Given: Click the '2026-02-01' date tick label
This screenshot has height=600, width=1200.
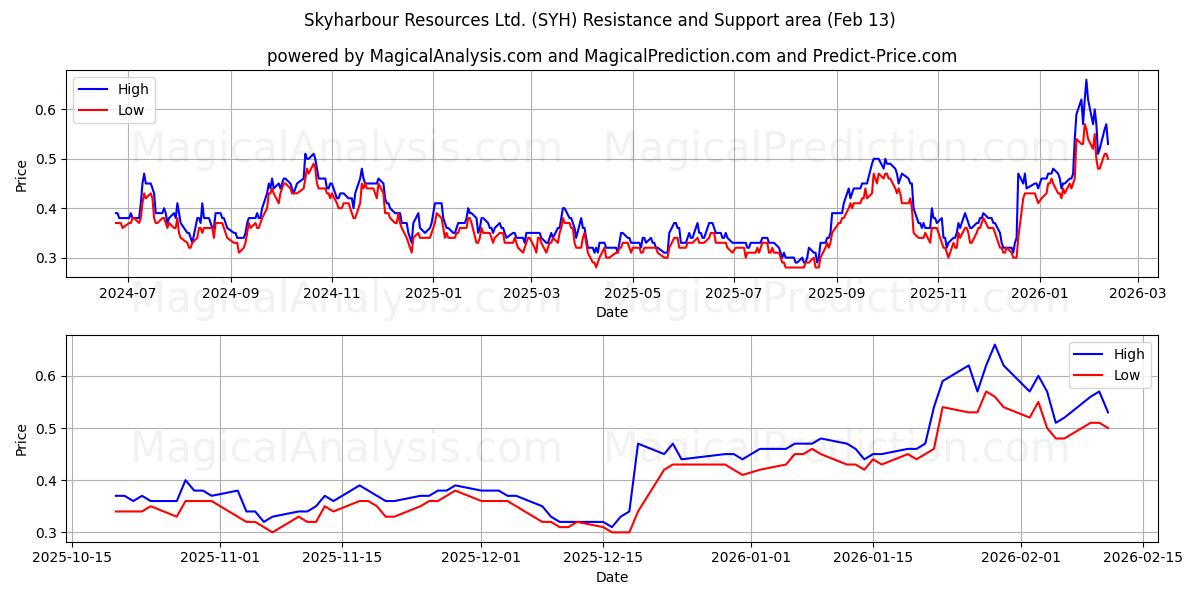Looking at the screenshot, I should (1022, 557).
